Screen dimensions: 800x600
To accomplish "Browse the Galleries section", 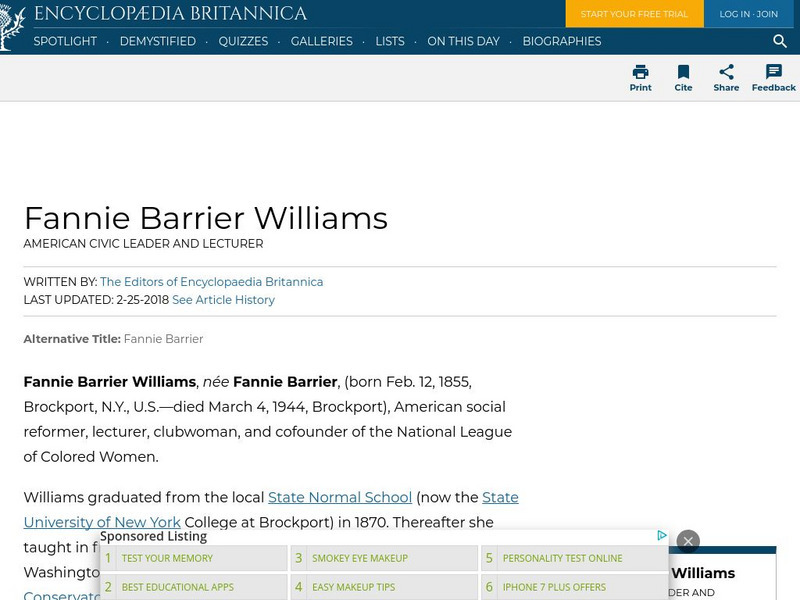I will (x=321, y=42).
